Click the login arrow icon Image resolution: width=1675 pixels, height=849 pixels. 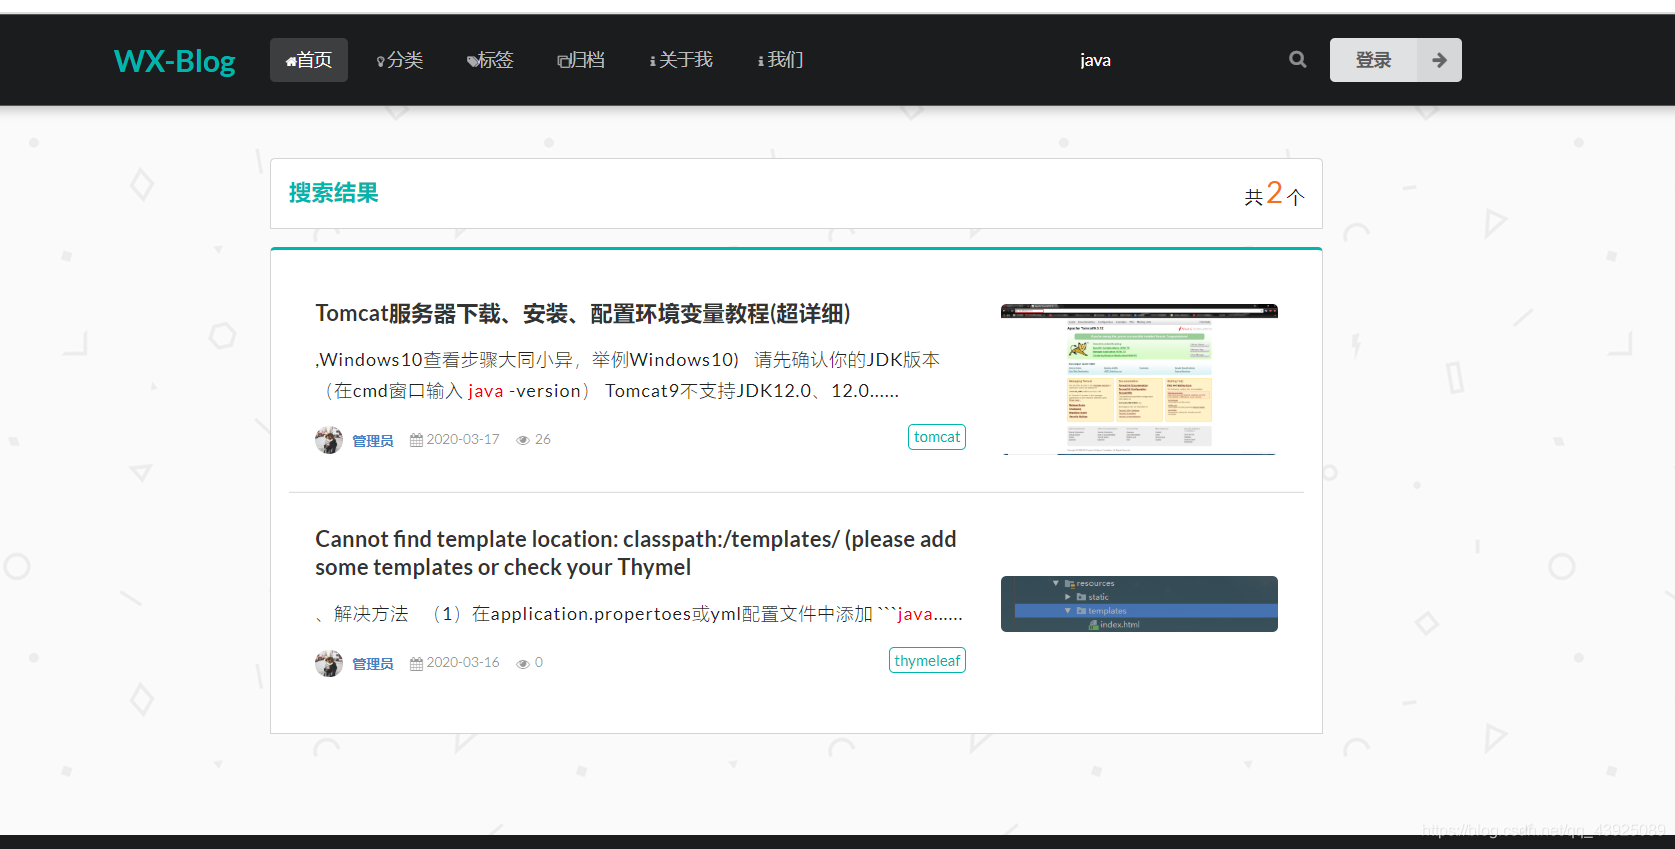1440,60
